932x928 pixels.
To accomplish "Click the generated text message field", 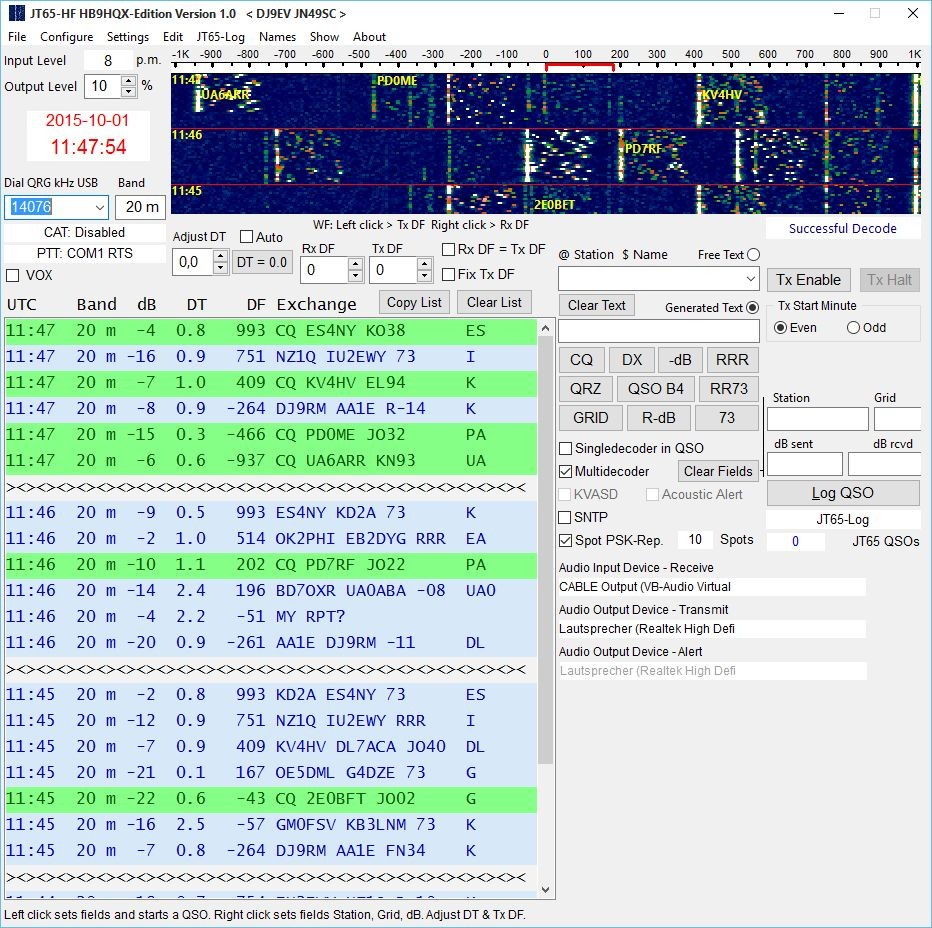I will (659, 331).
